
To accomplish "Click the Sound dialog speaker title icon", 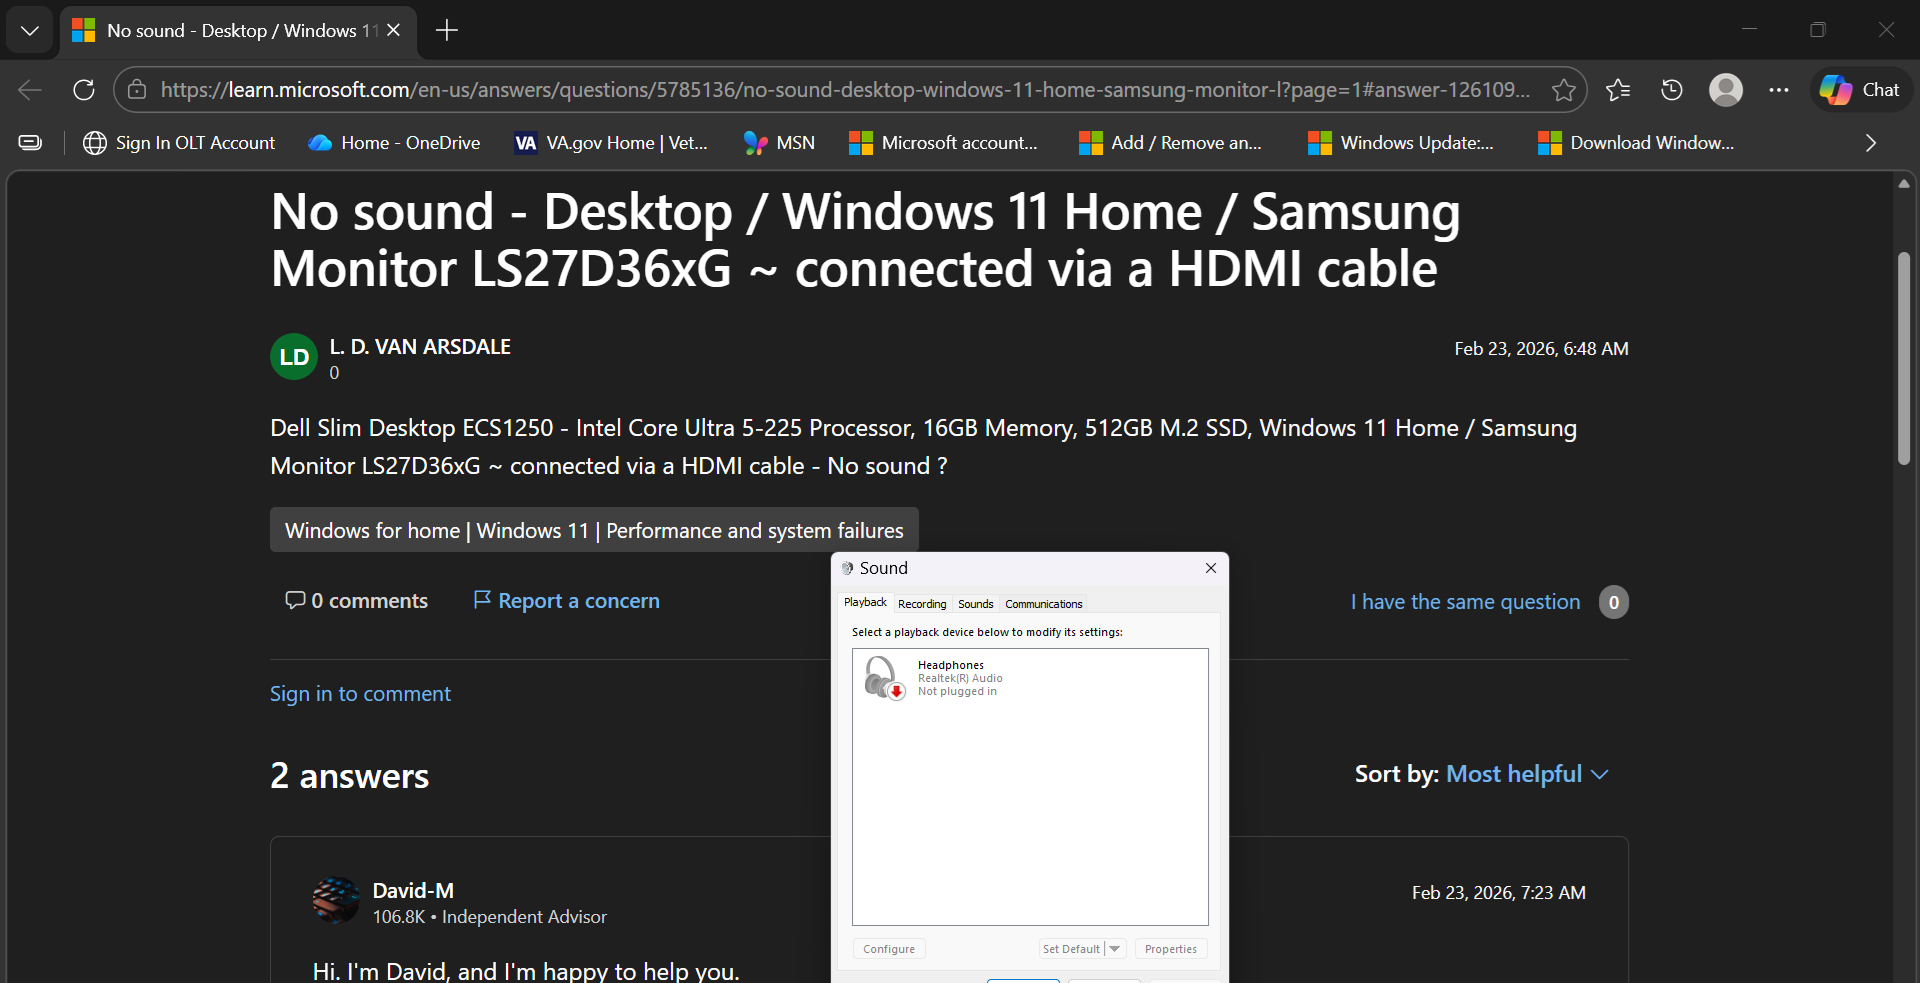I will click(x=848, y=568).
